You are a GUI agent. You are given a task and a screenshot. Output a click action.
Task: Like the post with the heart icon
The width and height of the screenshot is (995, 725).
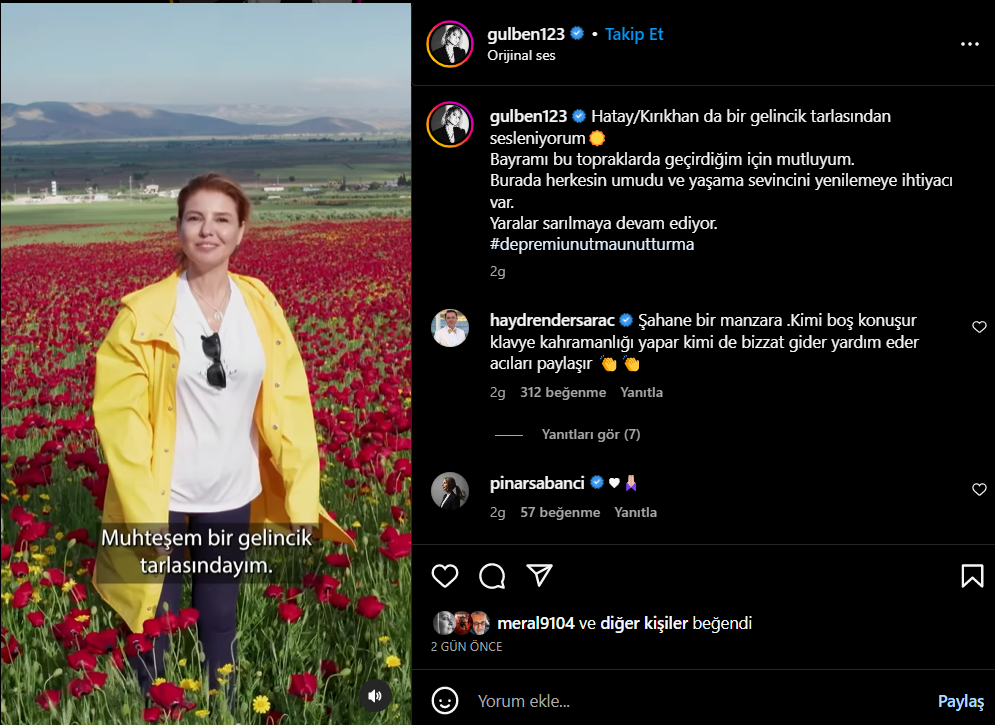[x=445, y=576]
